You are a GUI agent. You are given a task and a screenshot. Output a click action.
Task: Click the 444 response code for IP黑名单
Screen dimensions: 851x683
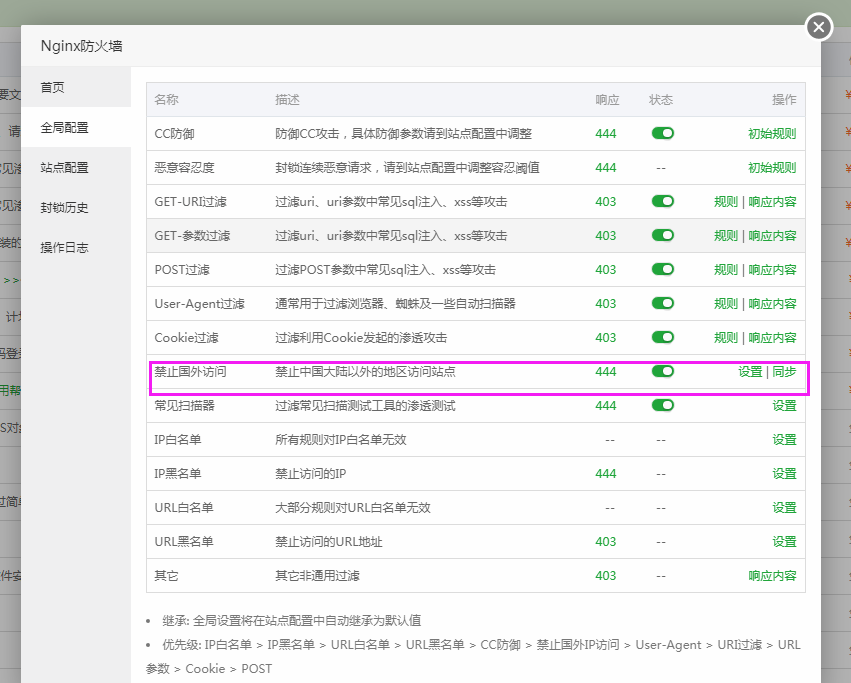coord(606,474)
